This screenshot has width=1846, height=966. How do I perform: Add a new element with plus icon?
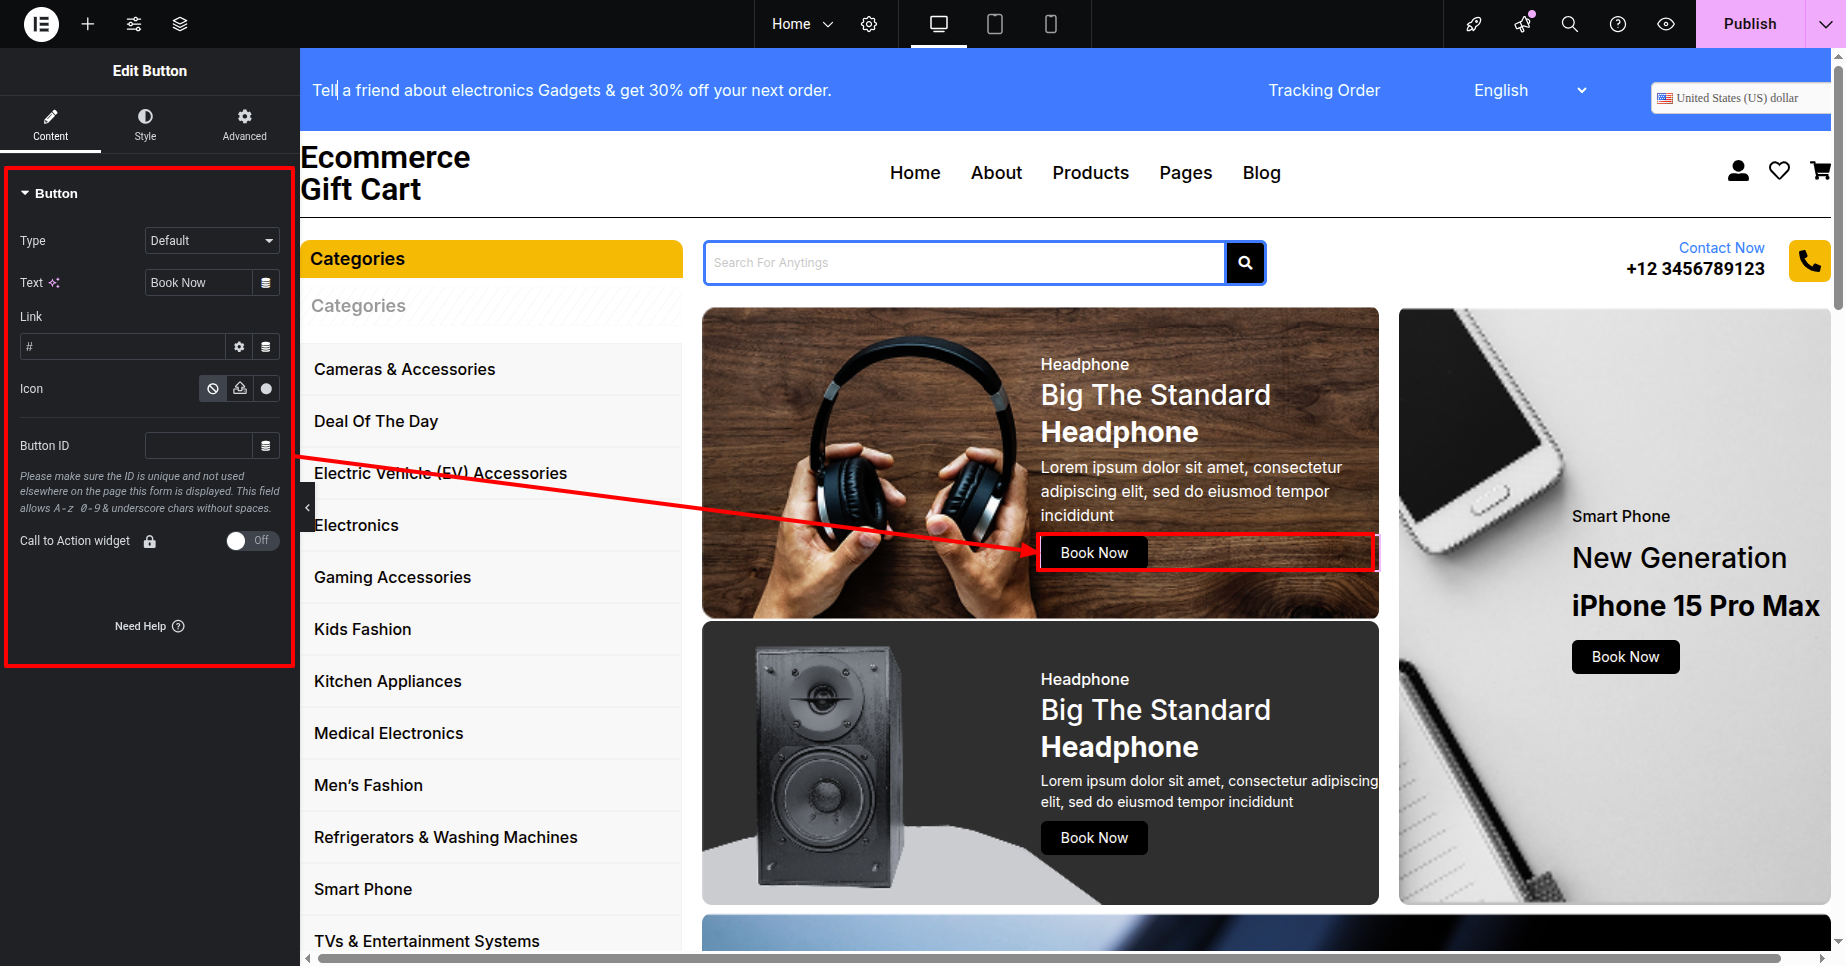(88, 24)
